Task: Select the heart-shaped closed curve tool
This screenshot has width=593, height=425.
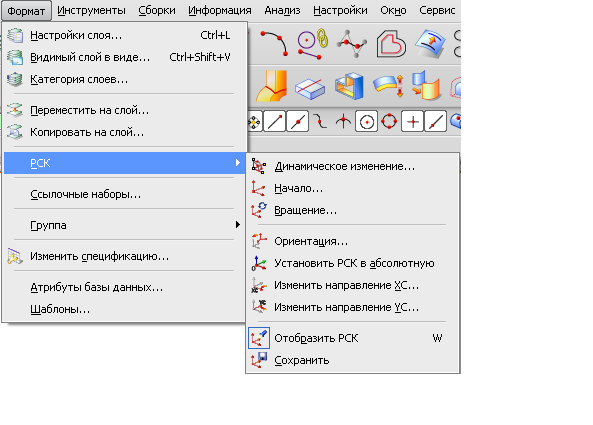Action: 391,45
